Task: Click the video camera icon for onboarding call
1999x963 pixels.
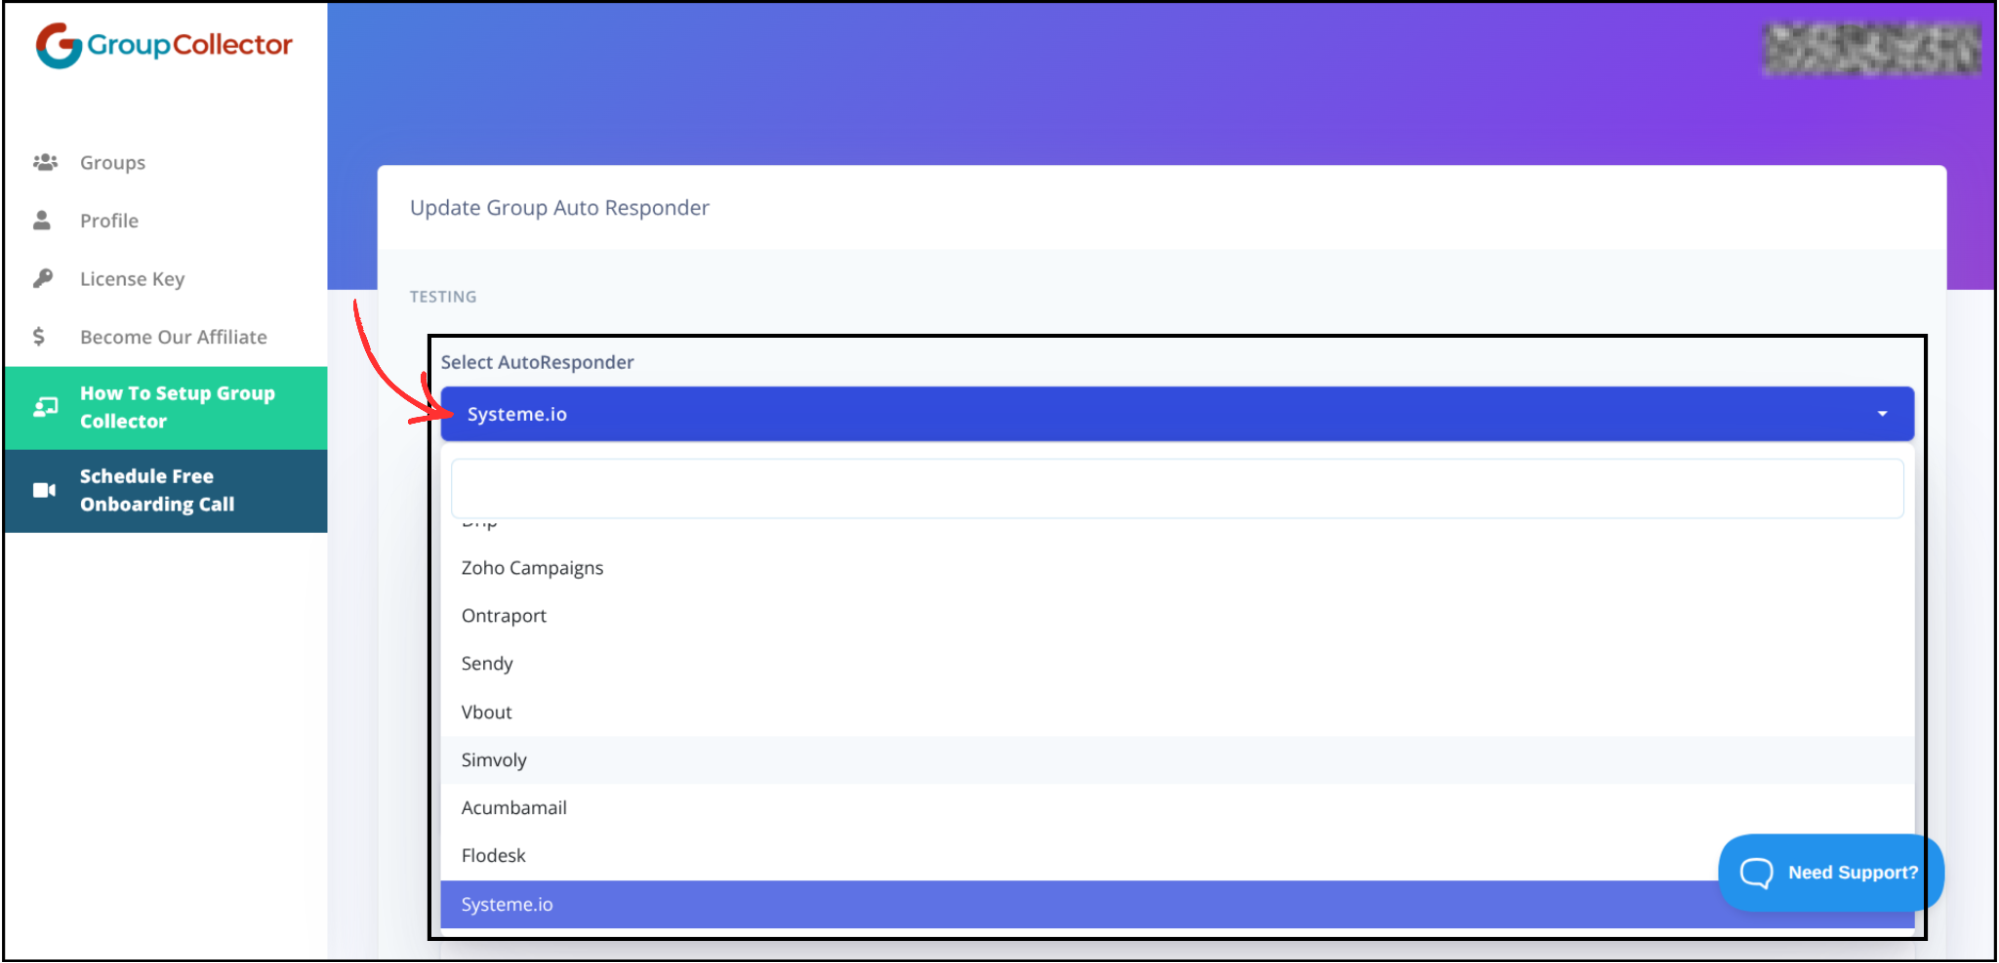Action: (x=45, y=490)
